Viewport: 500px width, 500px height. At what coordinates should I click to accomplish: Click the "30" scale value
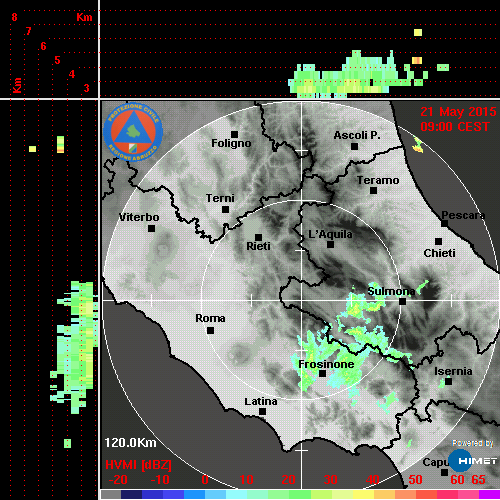(x=330, y=480)
